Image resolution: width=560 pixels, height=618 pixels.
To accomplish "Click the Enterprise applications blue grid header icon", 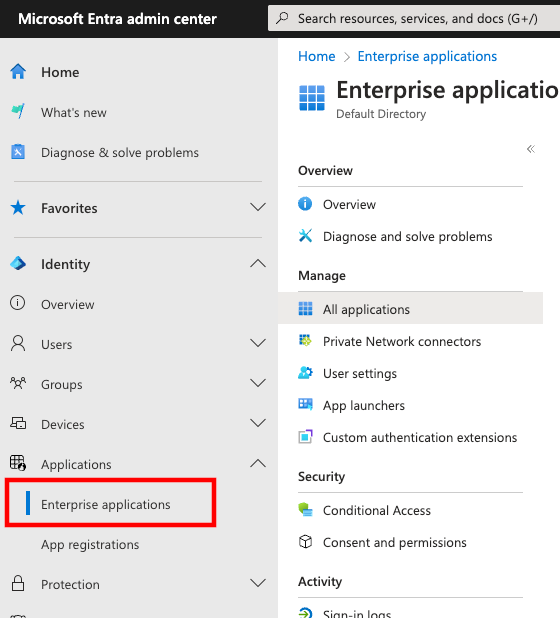I will coord(312,98).
